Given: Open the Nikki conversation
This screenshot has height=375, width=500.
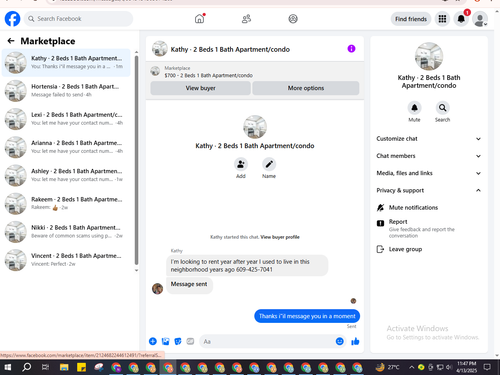Looking at the screenshot, I should pyautogui.click(x=66, y=232).
